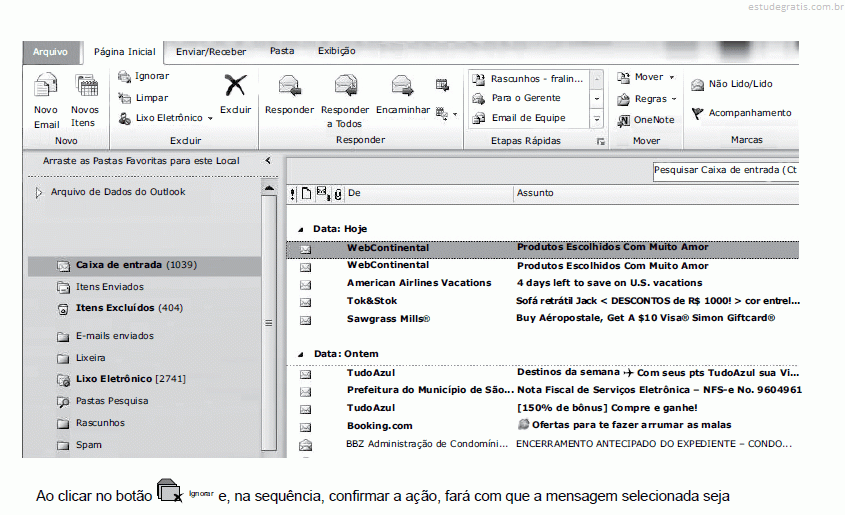Click opened envelope icon of BBZ Administração message
Viewport: 845px width, 515px height.
(306, 444)
